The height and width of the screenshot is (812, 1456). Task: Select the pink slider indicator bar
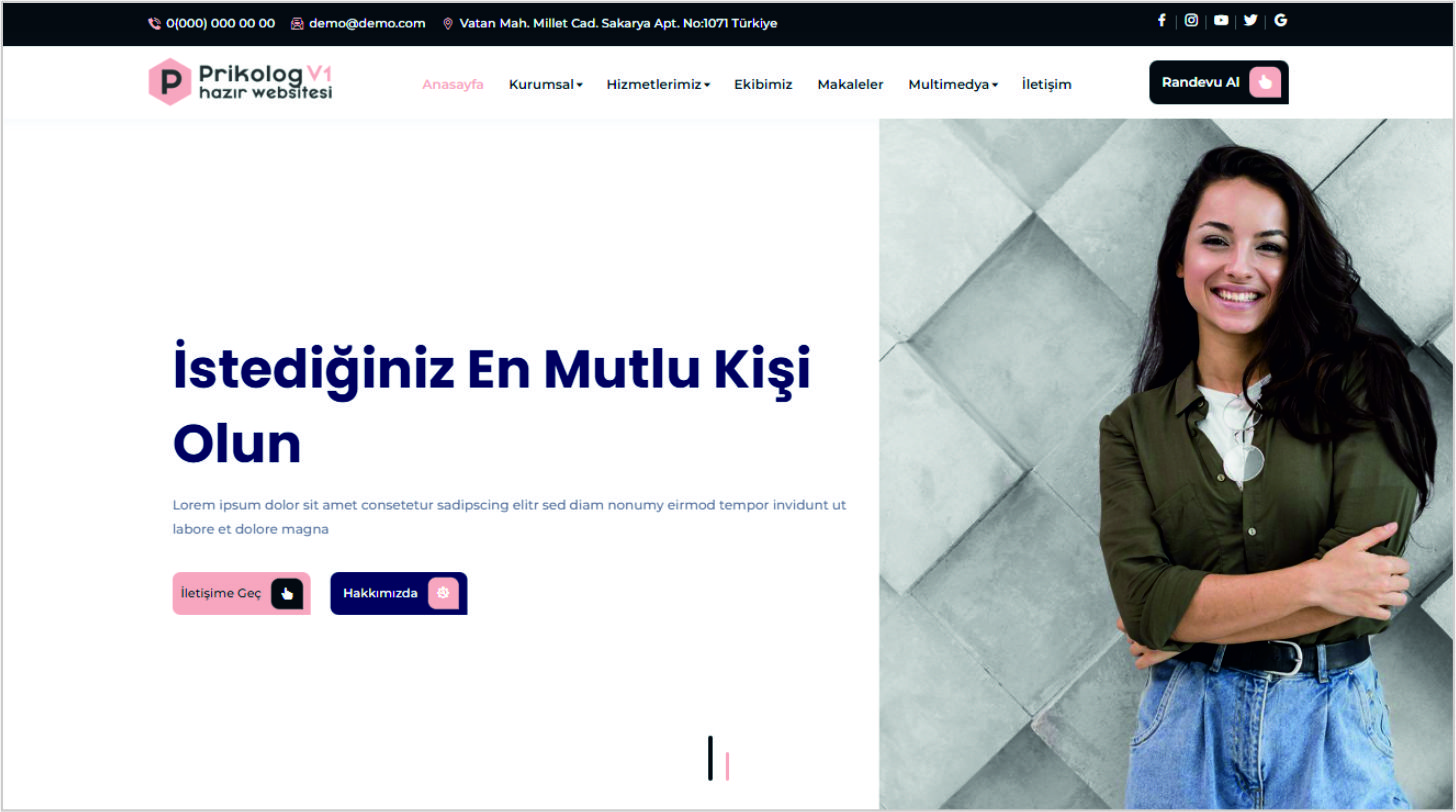click(728, 766)
